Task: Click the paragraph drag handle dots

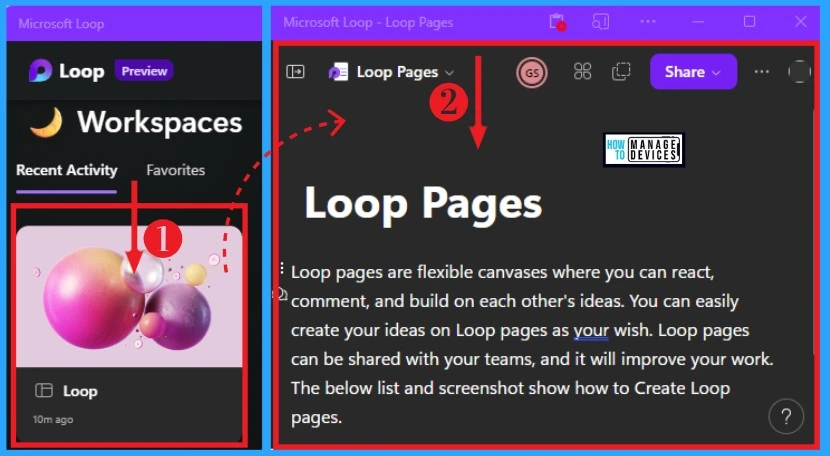Action: click(x=282, y=268)
